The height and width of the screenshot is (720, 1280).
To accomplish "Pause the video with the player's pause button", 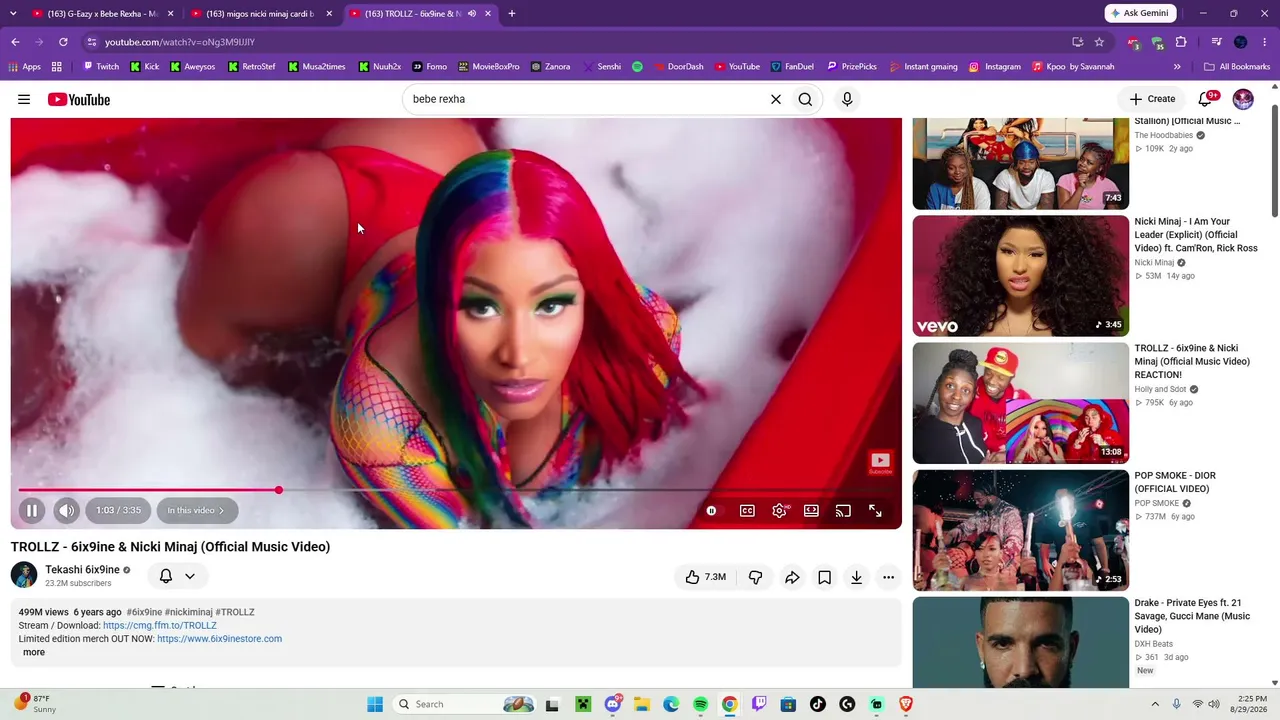I will [31, 511].
